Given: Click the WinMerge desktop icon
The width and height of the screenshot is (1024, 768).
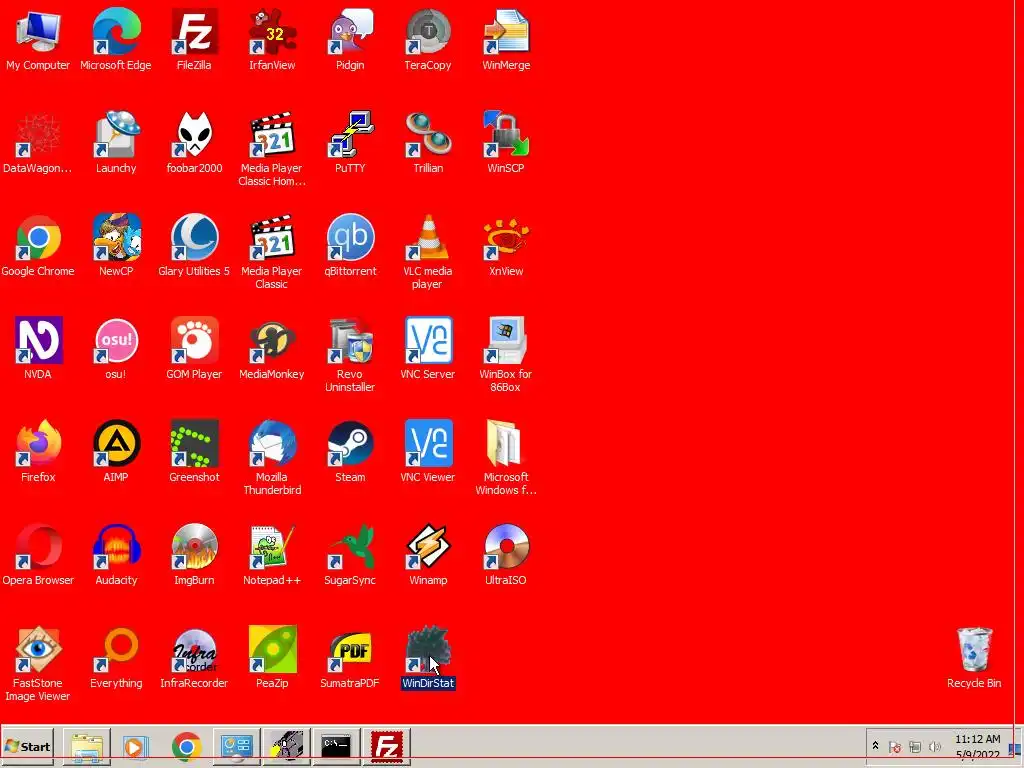Looking at the screenshot, I should coord(506,31).
